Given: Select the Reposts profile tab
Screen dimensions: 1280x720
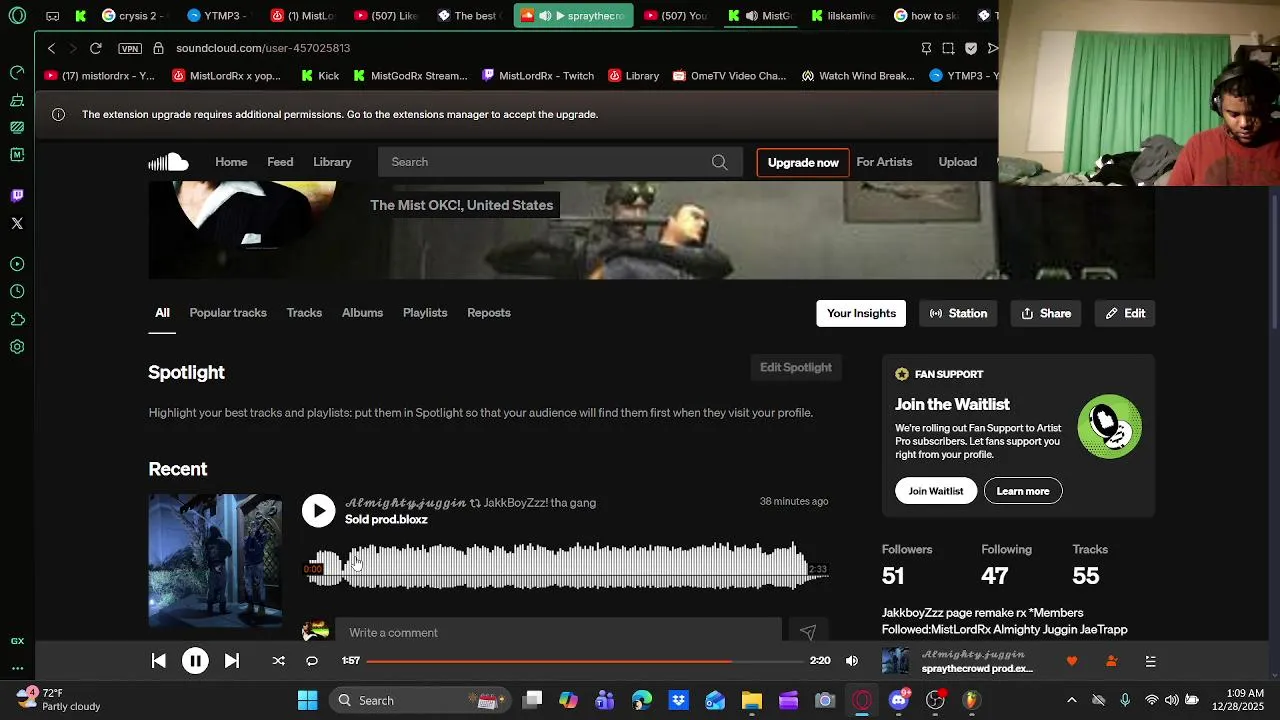Looking at the screenshot, I should 489,313.
